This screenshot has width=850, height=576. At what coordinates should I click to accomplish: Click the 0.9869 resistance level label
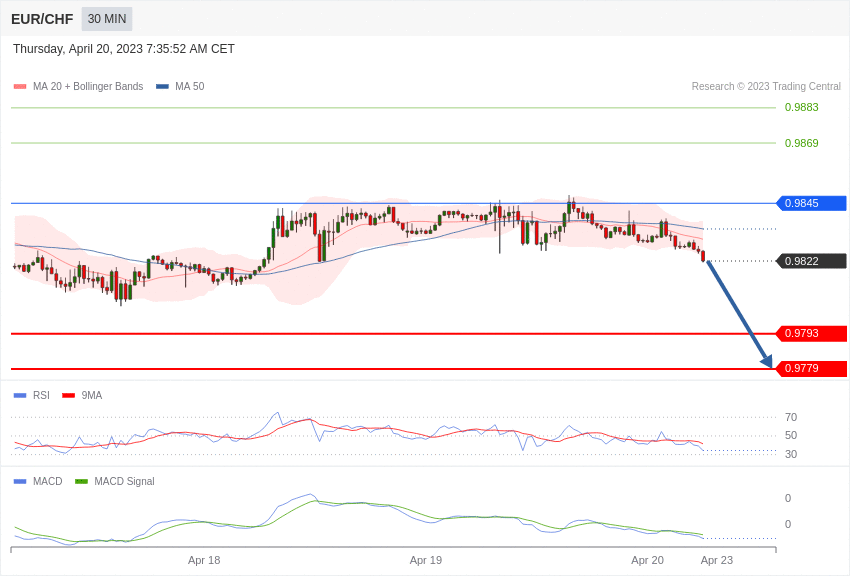pos(801,143)
